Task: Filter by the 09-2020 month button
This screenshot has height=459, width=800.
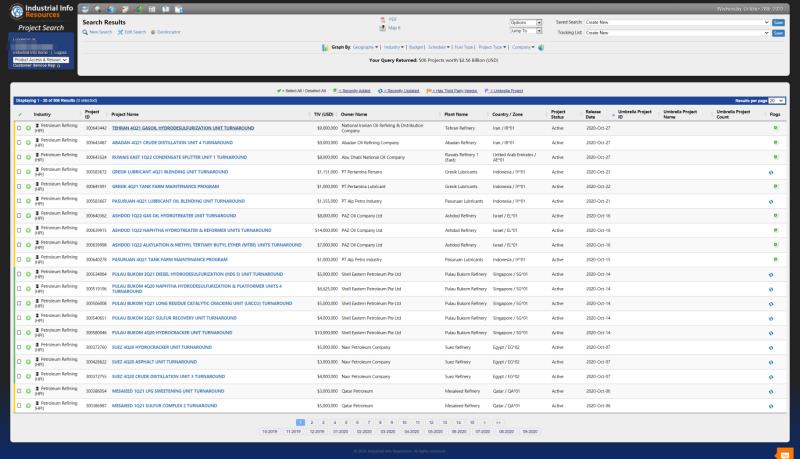Action: pos(530,431)
